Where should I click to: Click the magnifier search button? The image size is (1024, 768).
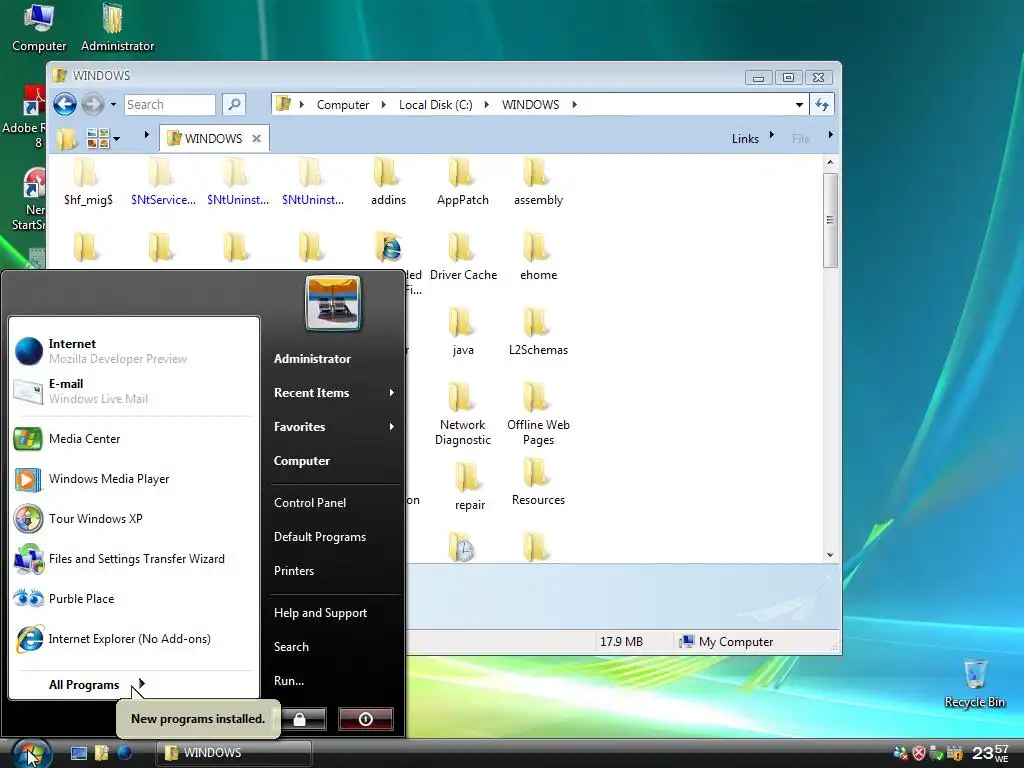coord(234,104)
